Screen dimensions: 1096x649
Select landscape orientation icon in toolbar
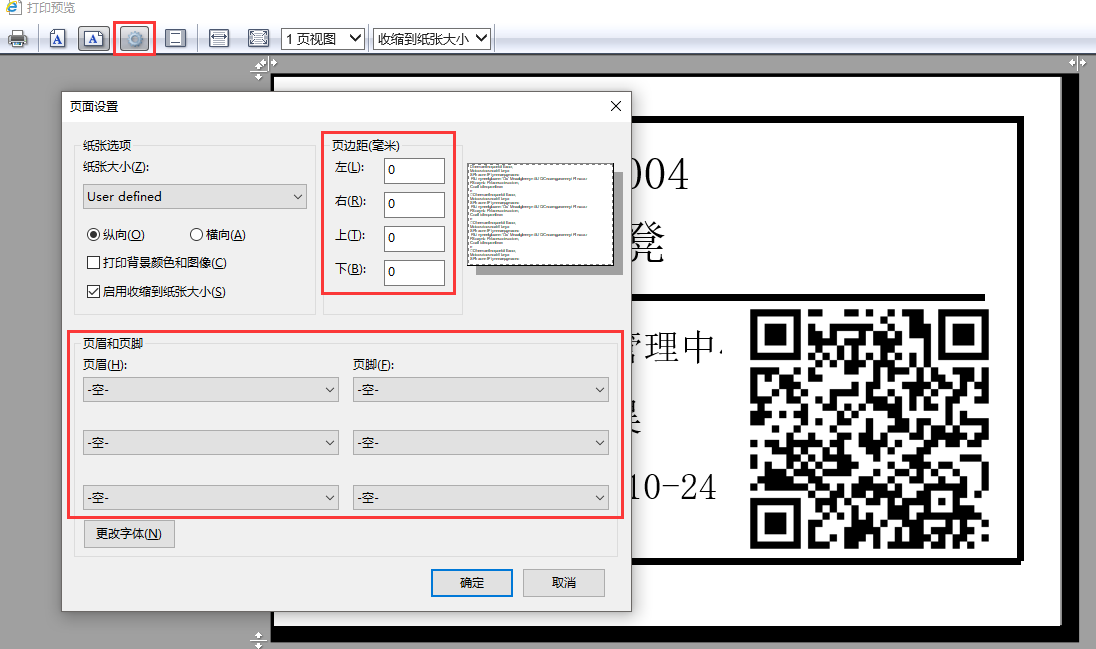[94, 38]
